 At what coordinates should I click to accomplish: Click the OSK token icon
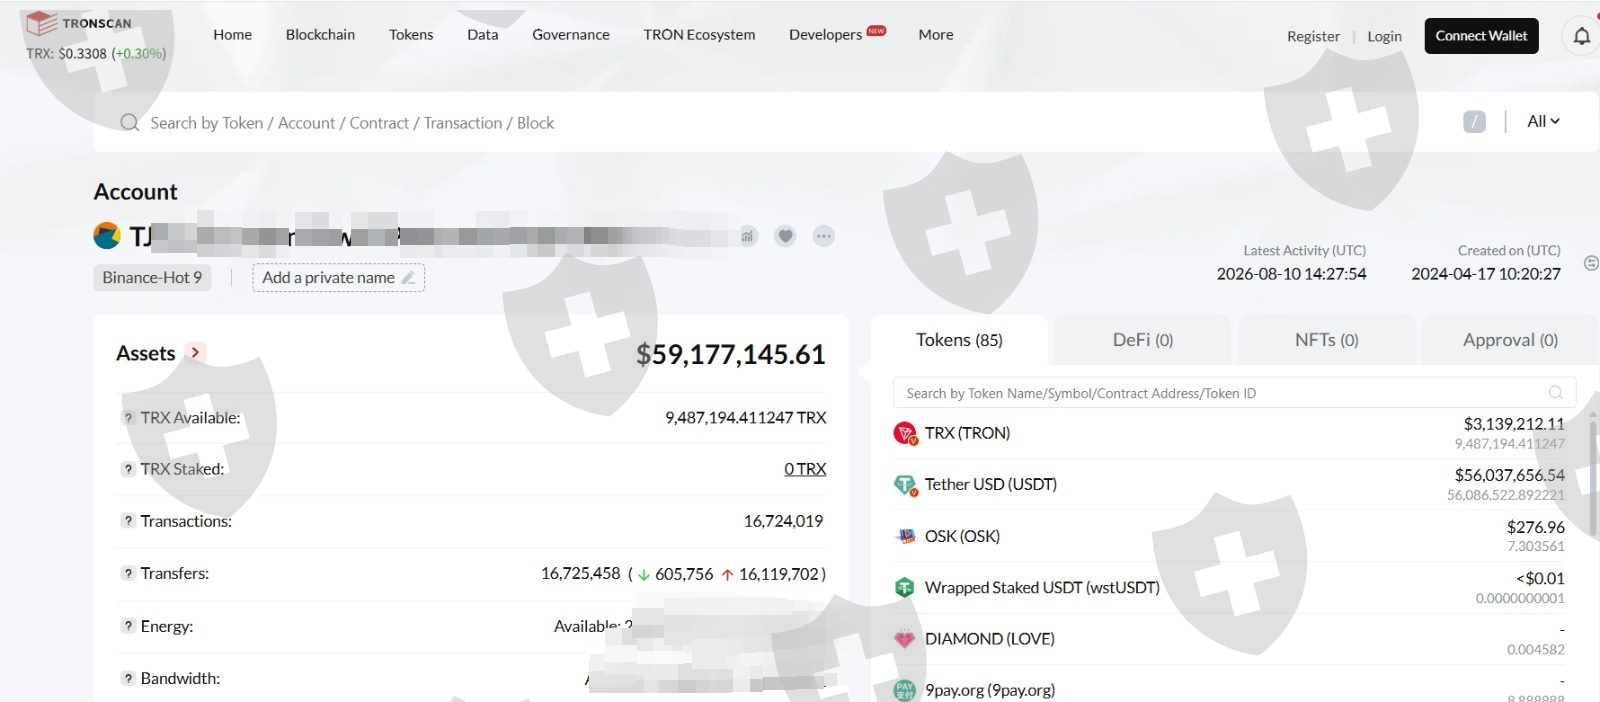[x=905, y=536]
